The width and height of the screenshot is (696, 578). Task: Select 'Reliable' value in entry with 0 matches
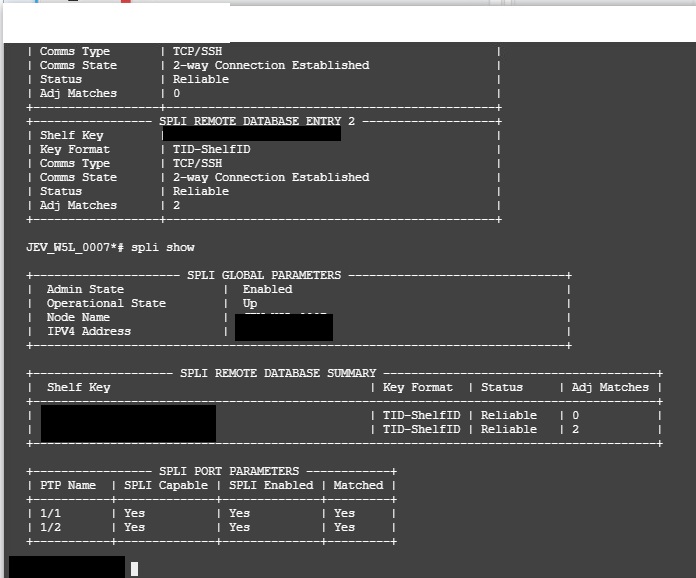(201, 79)
